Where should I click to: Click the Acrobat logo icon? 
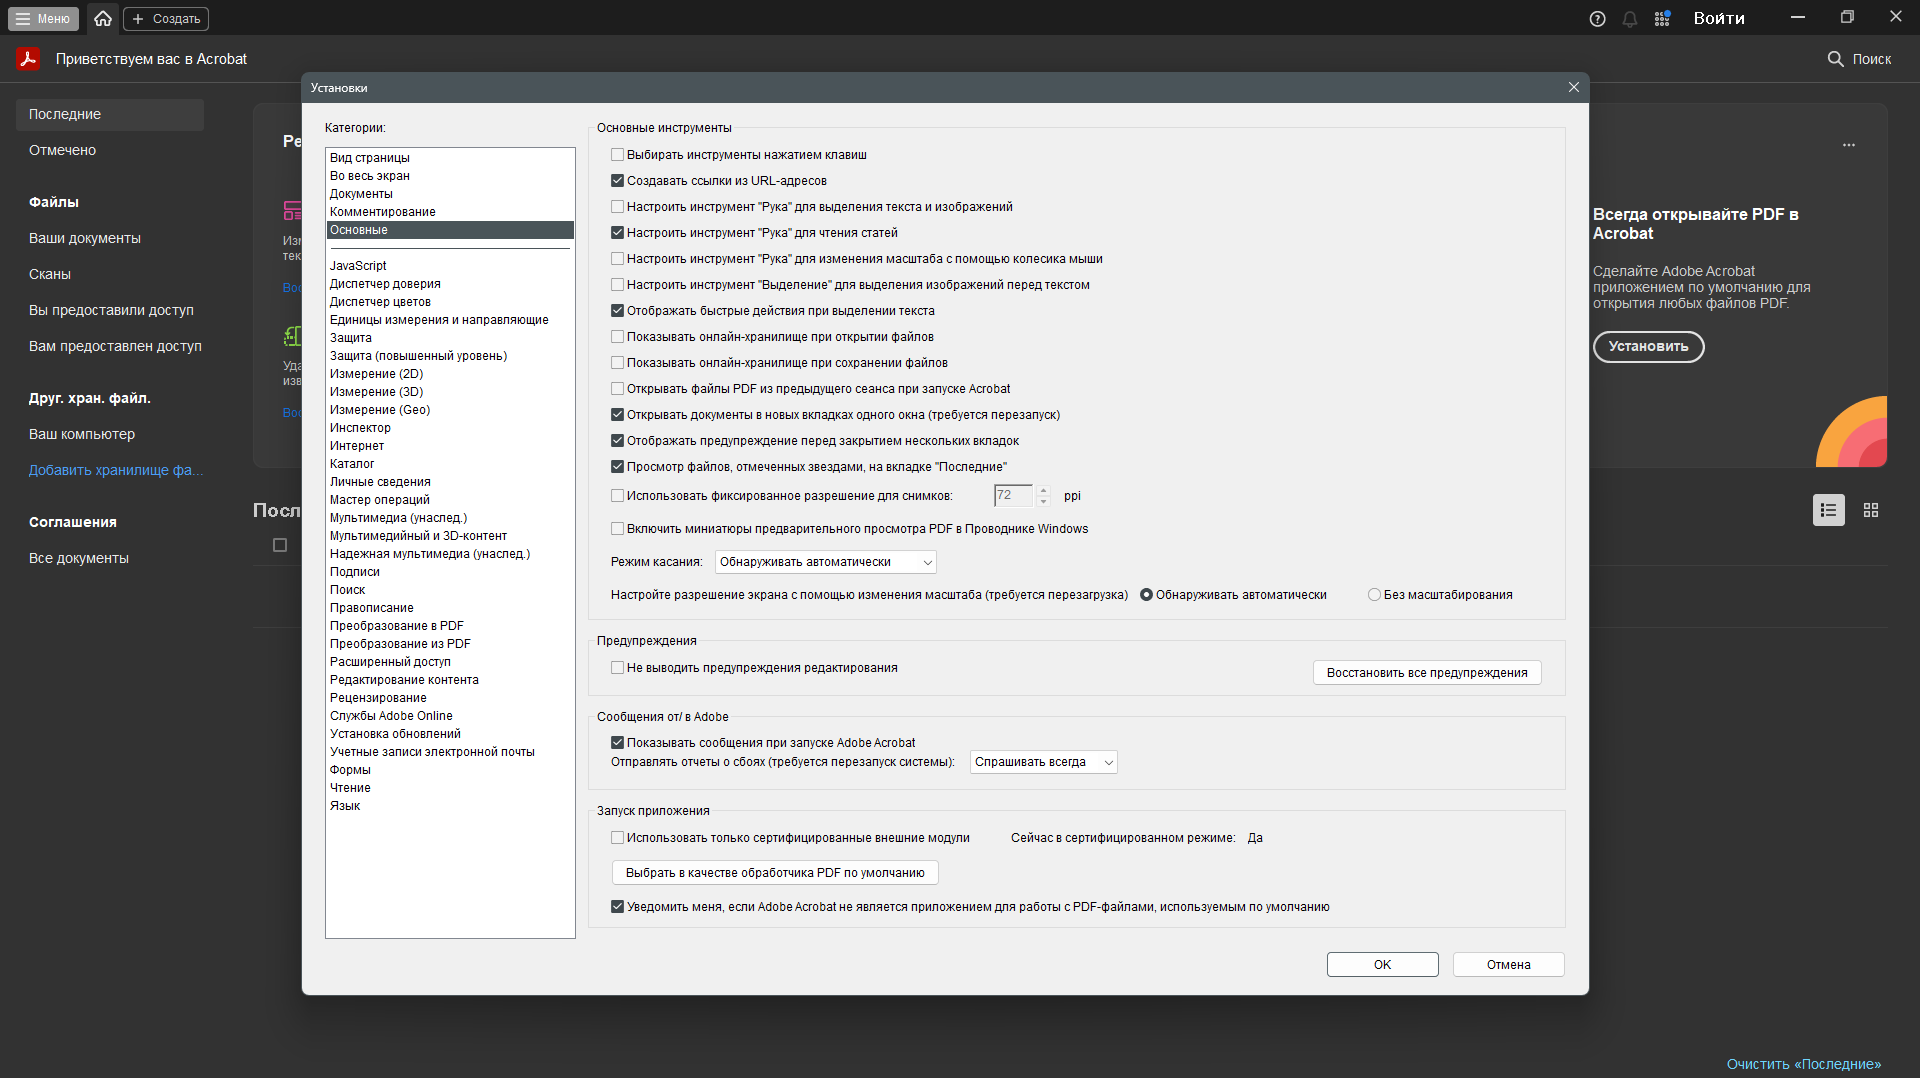point(28,59)
